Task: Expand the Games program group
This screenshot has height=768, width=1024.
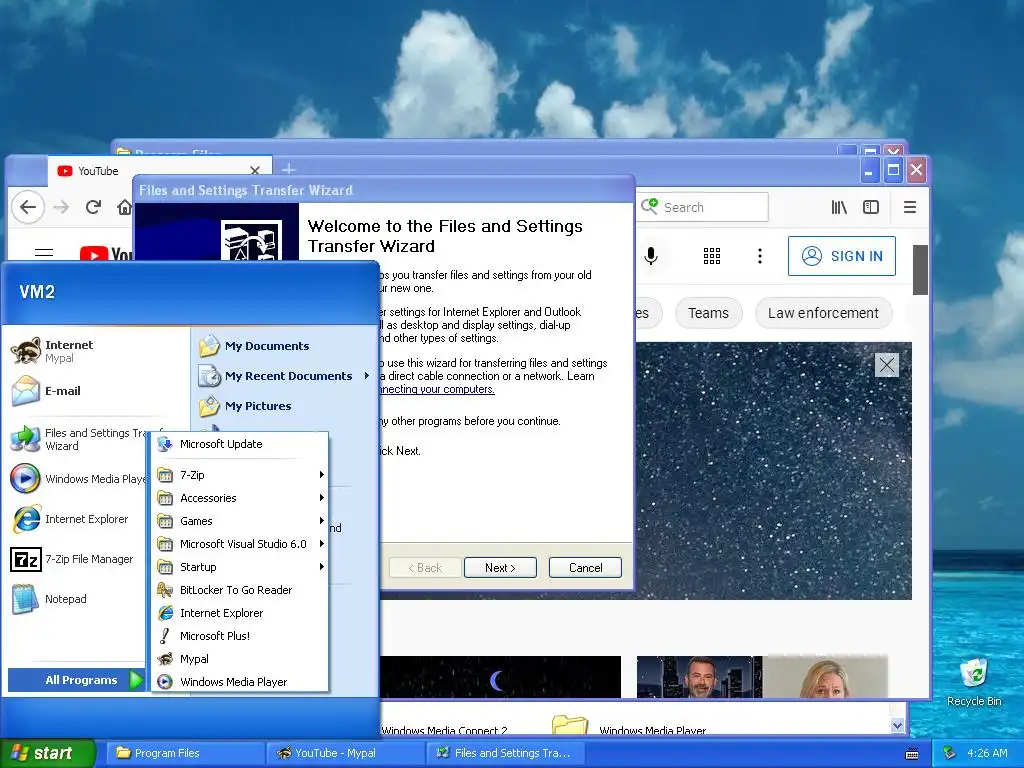Action: click(240, 521)
